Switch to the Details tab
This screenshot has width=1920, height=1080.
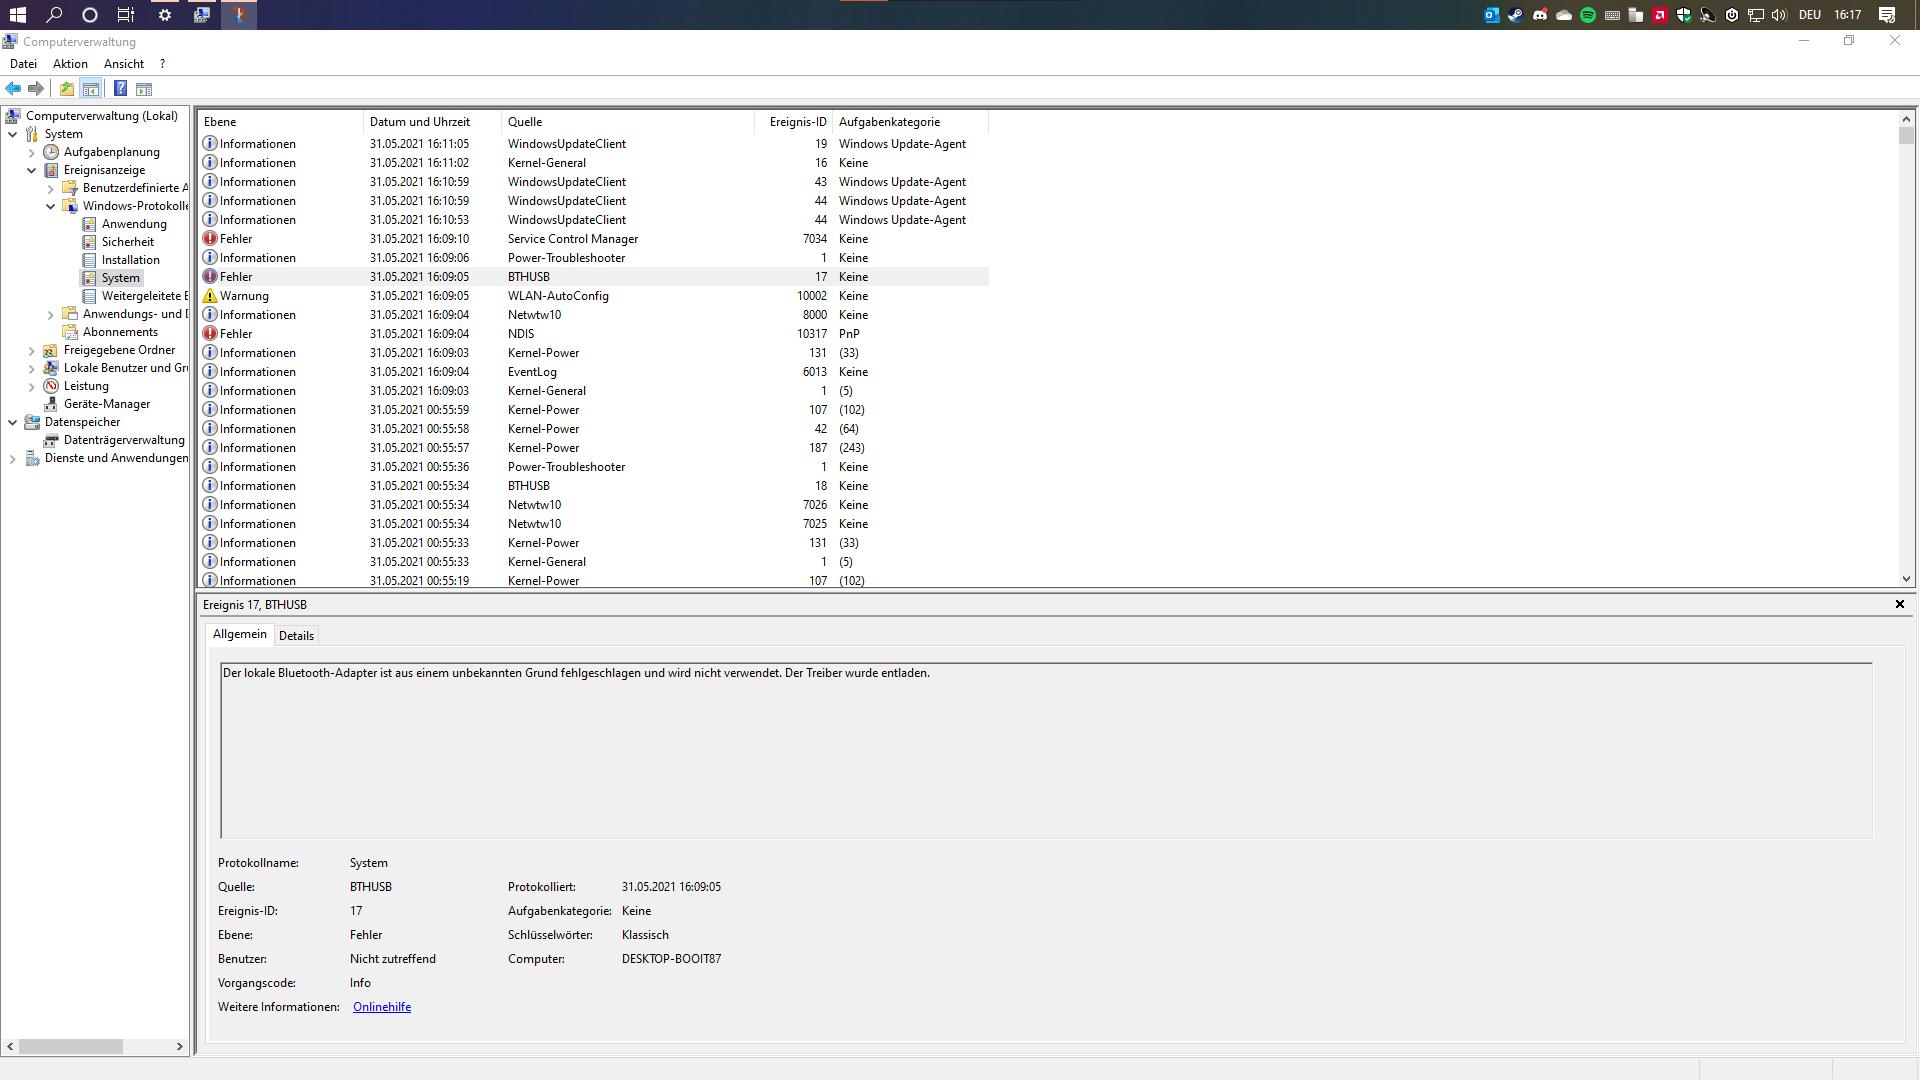(296, 636)
